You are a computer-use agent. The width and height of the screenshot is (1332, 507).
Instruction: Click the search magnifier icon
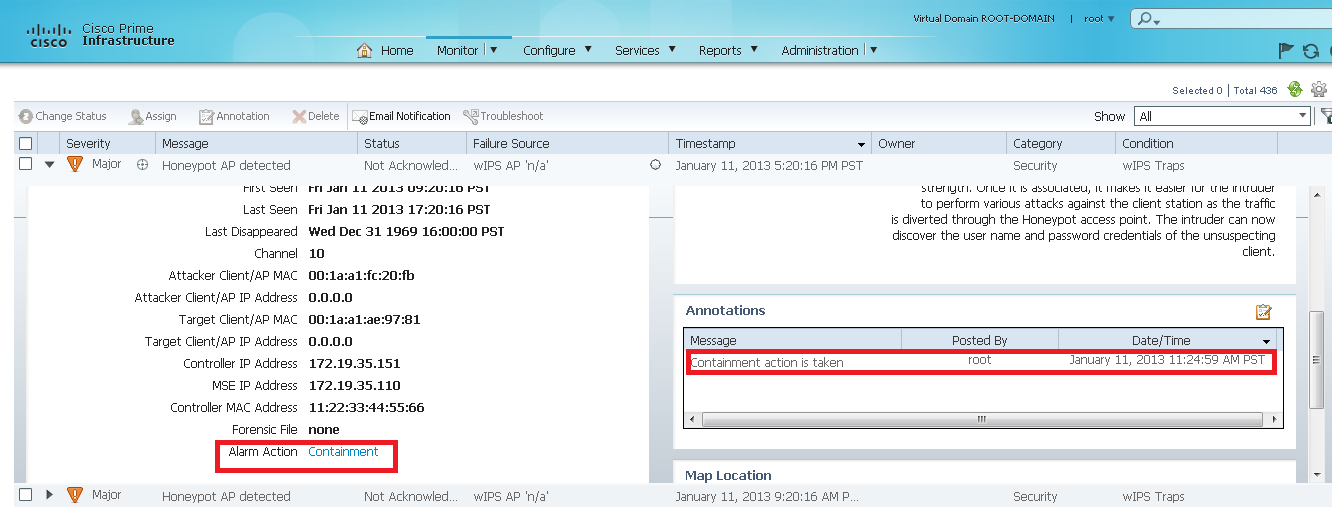tap(1147, 19)
